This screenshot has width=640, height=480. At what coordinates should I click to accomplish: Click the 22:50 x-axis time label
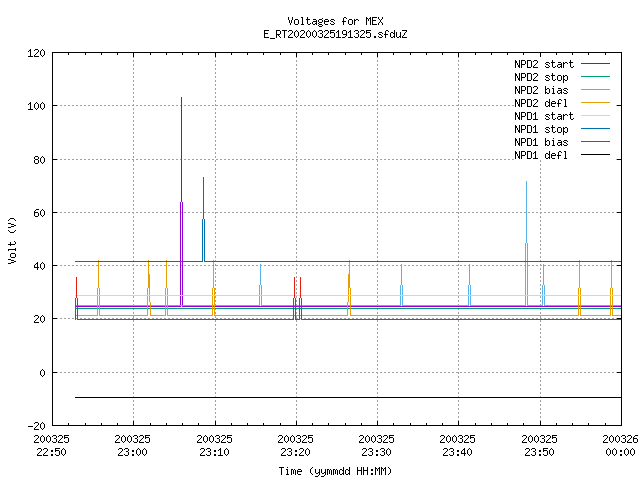(x=51, y=452)
